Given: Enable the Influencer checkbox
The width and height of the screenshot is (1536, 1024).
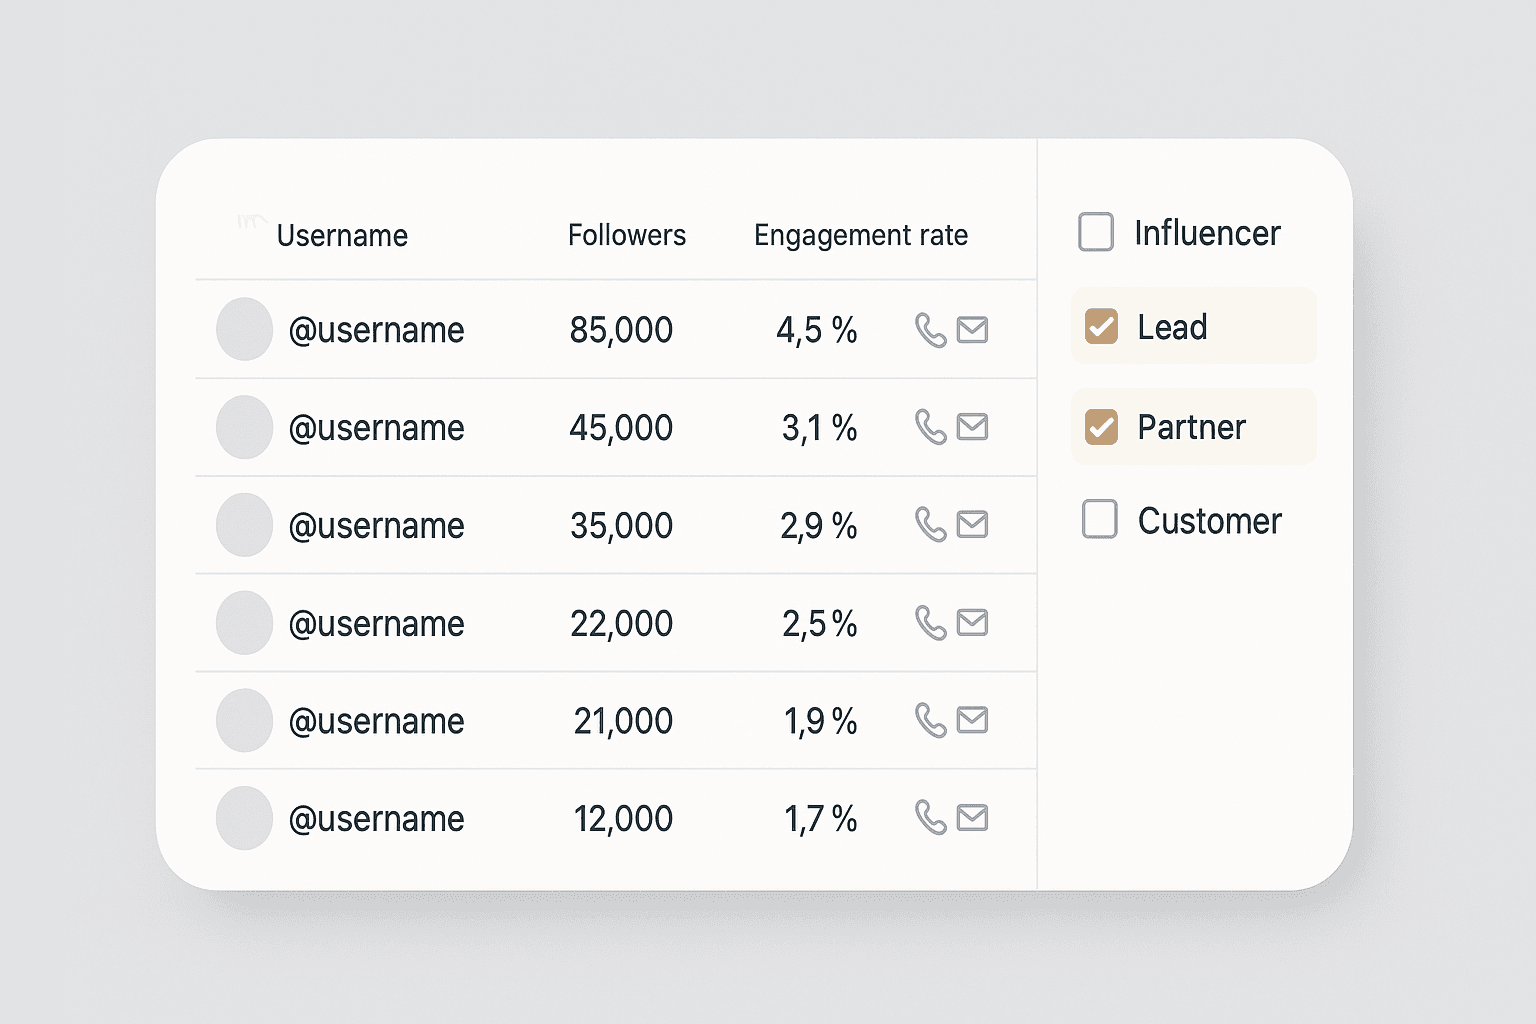Looking at the screenshot, I should [x=1096, y=232].
